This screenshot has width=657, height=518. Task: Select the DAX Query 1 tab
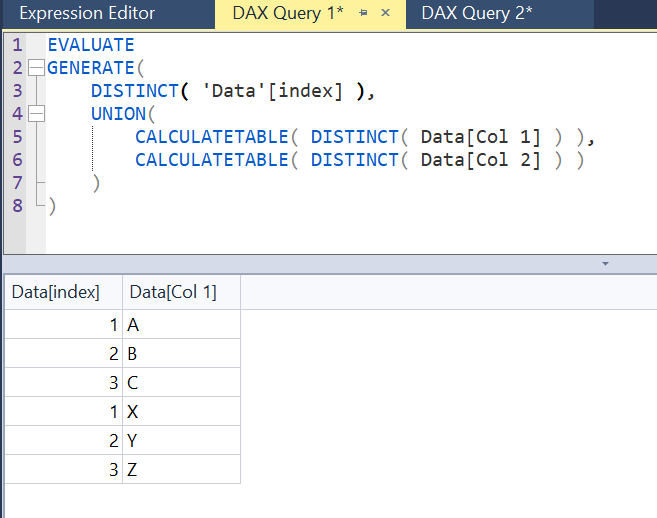(x=287, y=14)
